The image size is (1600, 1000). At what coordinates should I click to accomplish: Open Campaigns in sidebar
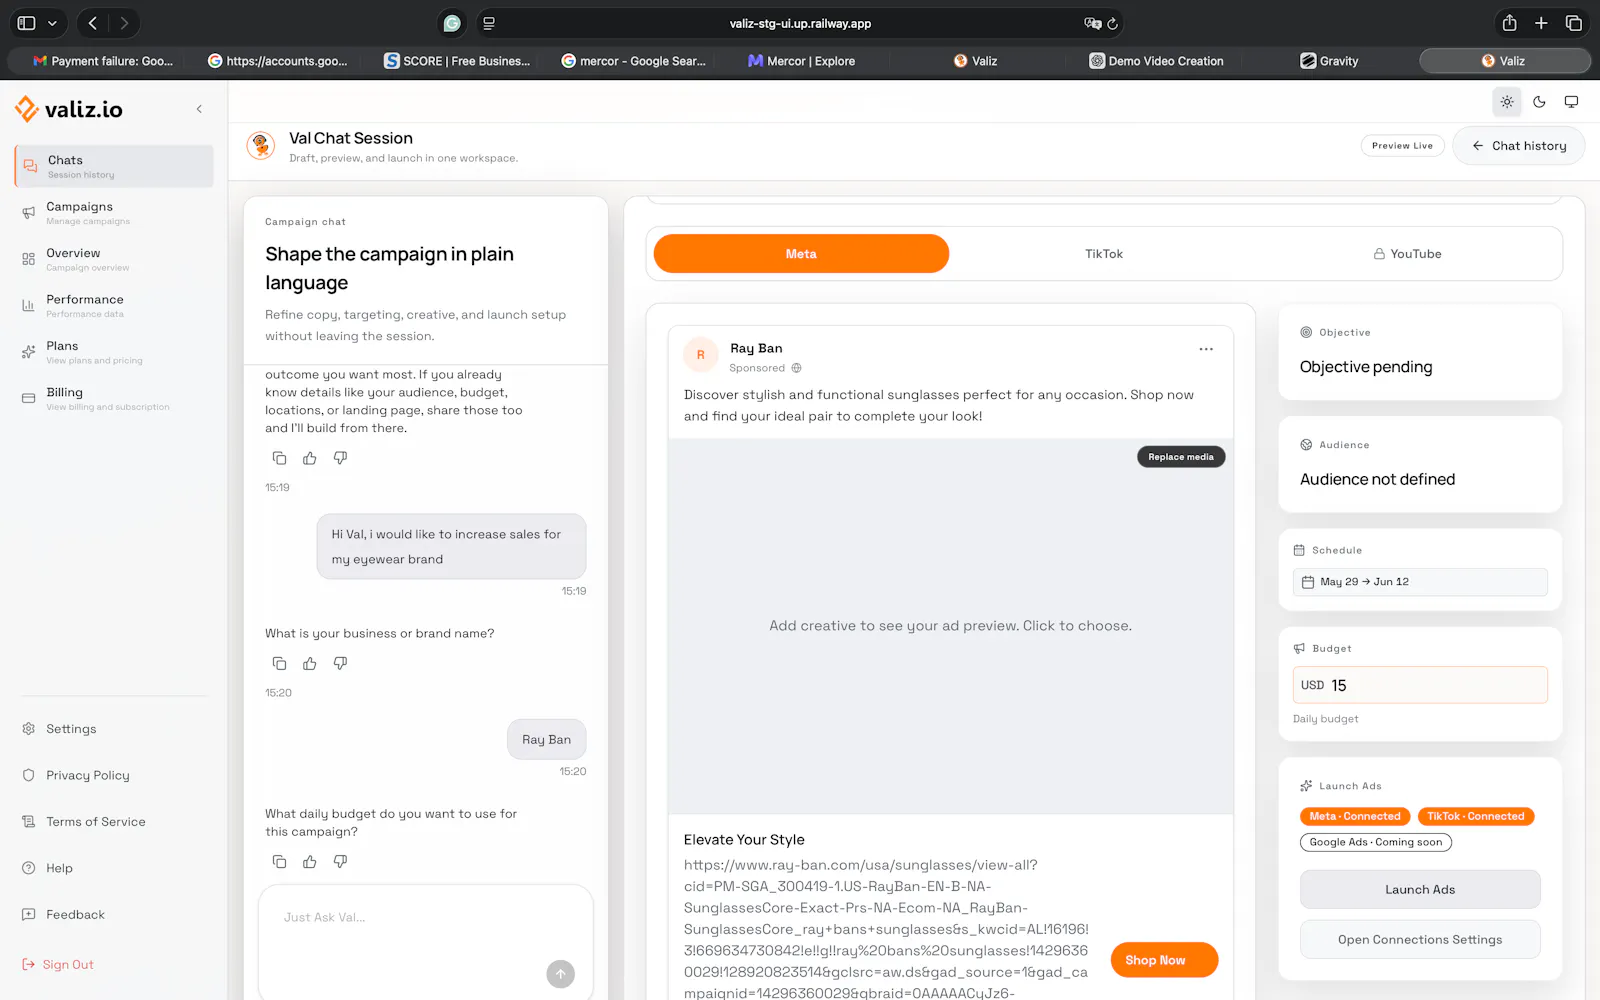pyautogui.click(x=114, y=213)
